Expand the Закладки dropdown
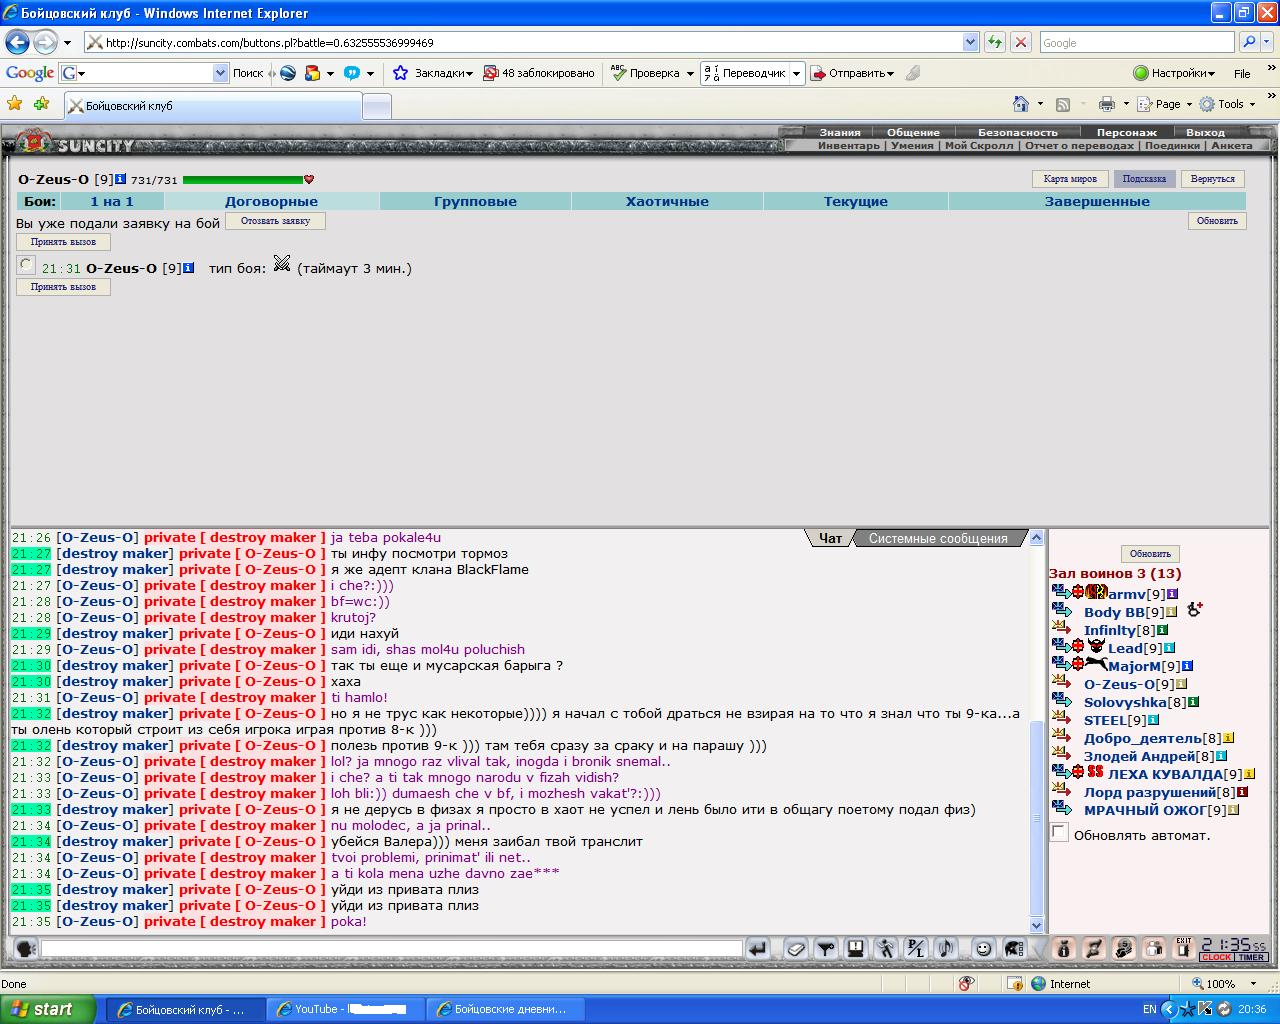1280x1024 pixels. click(469, 73)
